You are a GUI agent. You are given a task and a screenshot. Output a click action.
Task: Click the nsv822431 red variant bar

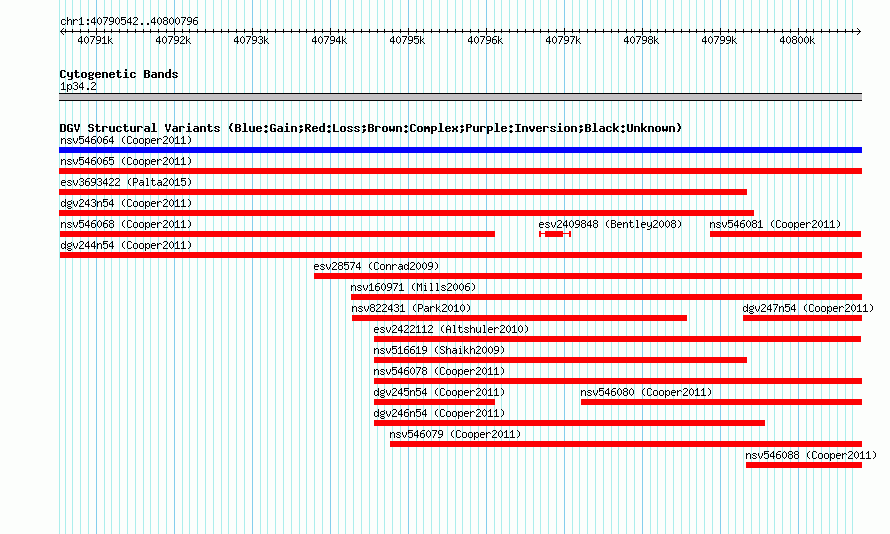point(519,318)
